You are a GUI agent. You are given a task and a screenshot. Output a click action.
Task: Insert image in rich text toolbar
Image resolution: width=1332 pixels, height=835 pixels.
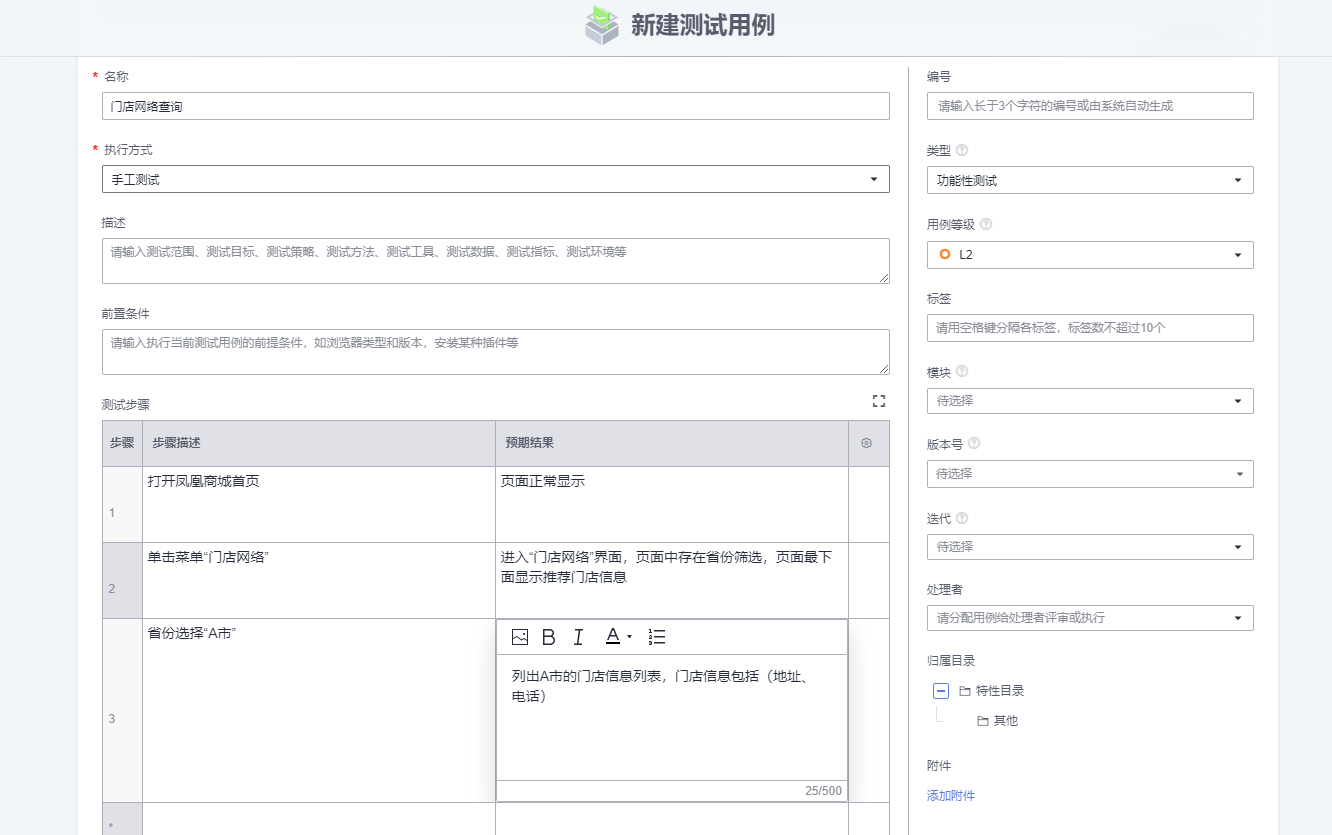520,637
